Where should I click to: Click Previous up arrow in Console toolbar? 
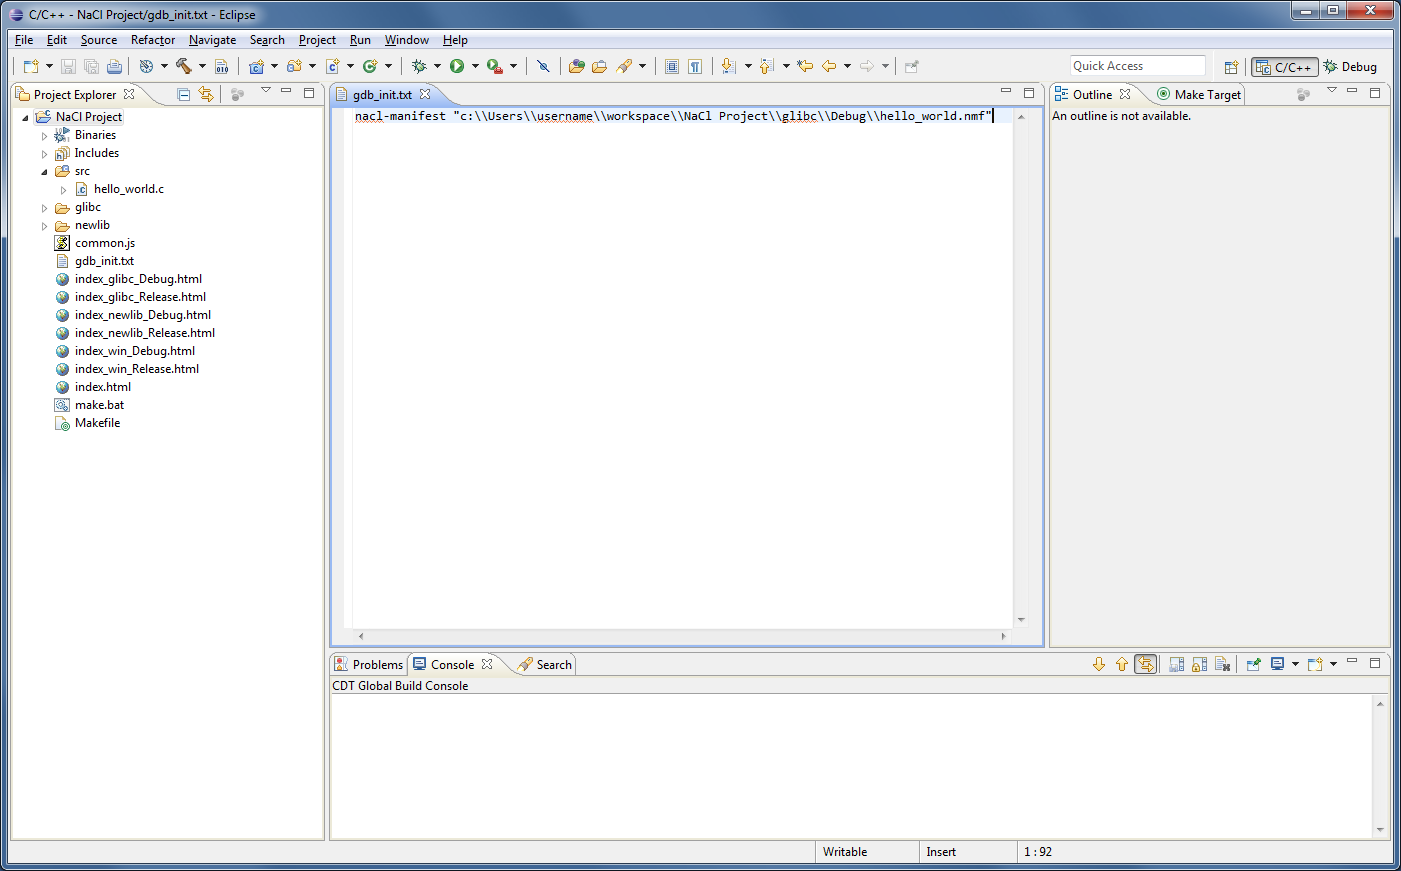click(x=1122, y=664)
